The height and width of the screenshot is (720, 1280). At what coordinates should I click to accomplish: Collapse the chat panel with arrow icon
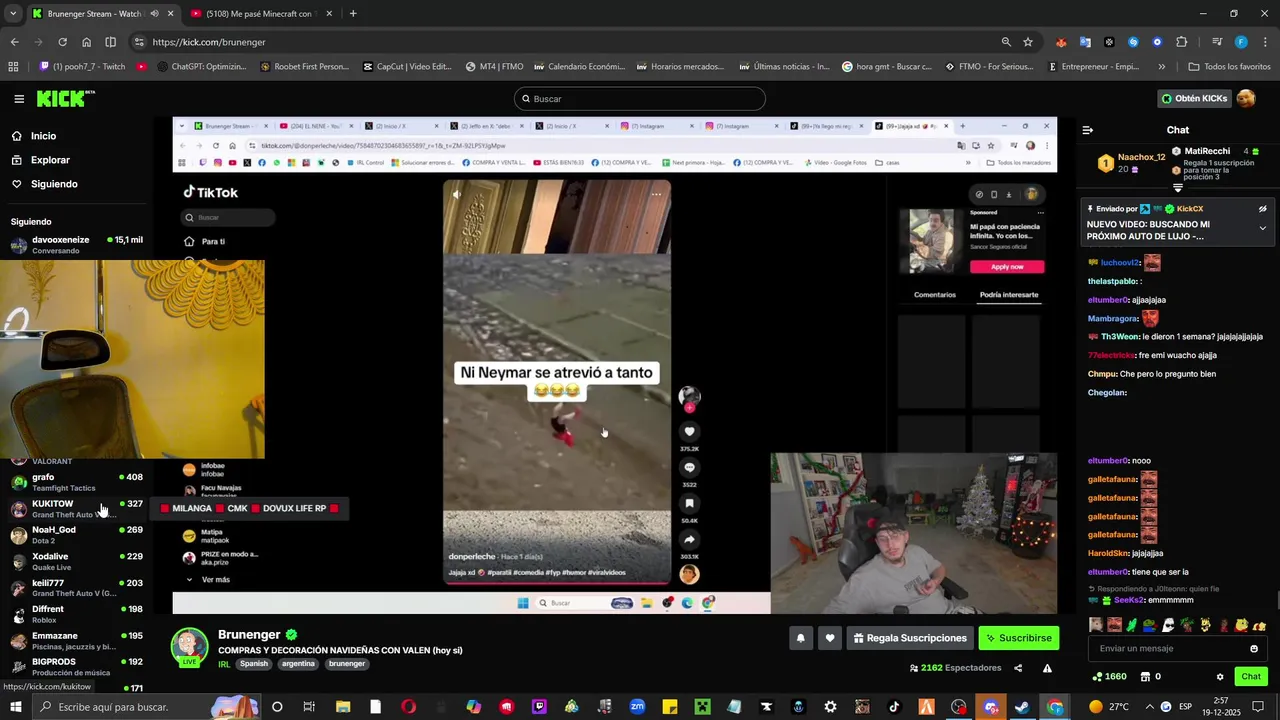click(x=1088, y=130)
